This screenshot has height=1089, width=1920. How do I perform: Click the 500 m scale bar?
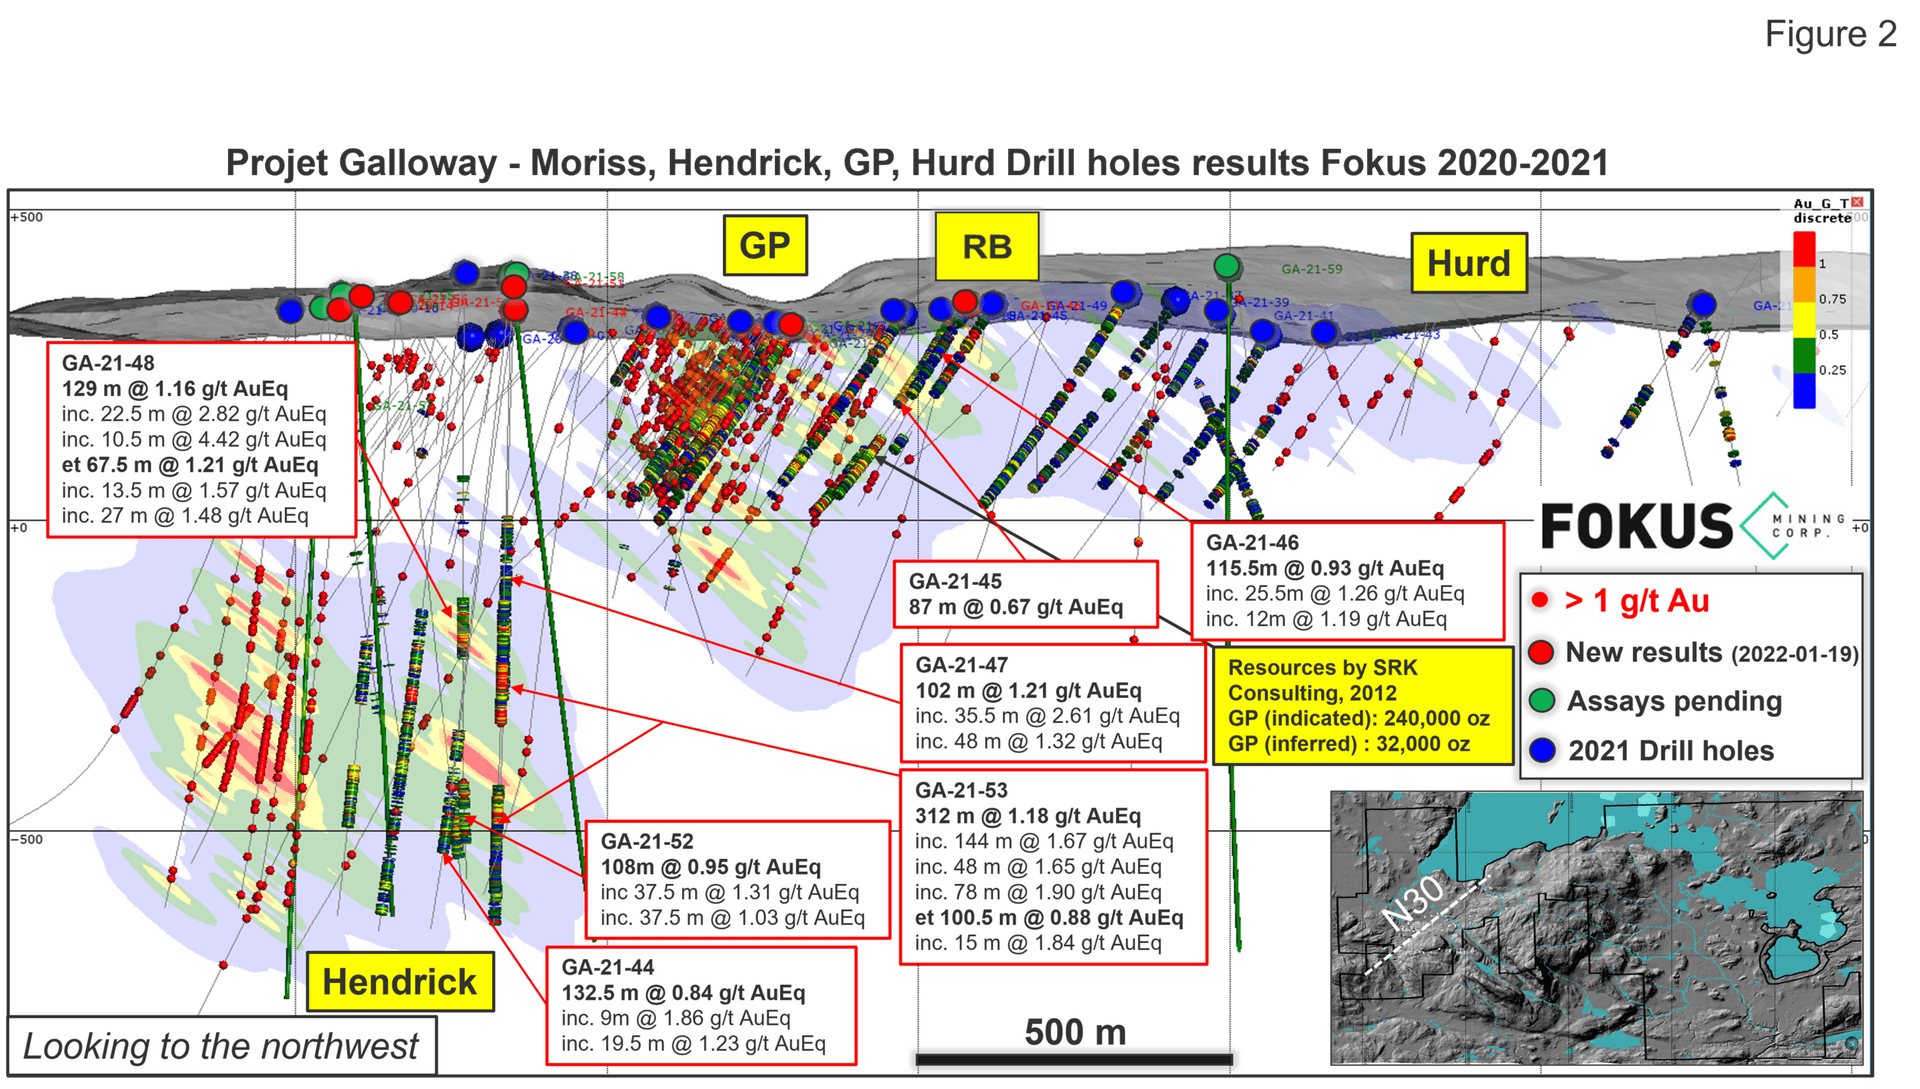(x=1074, y=1058)
